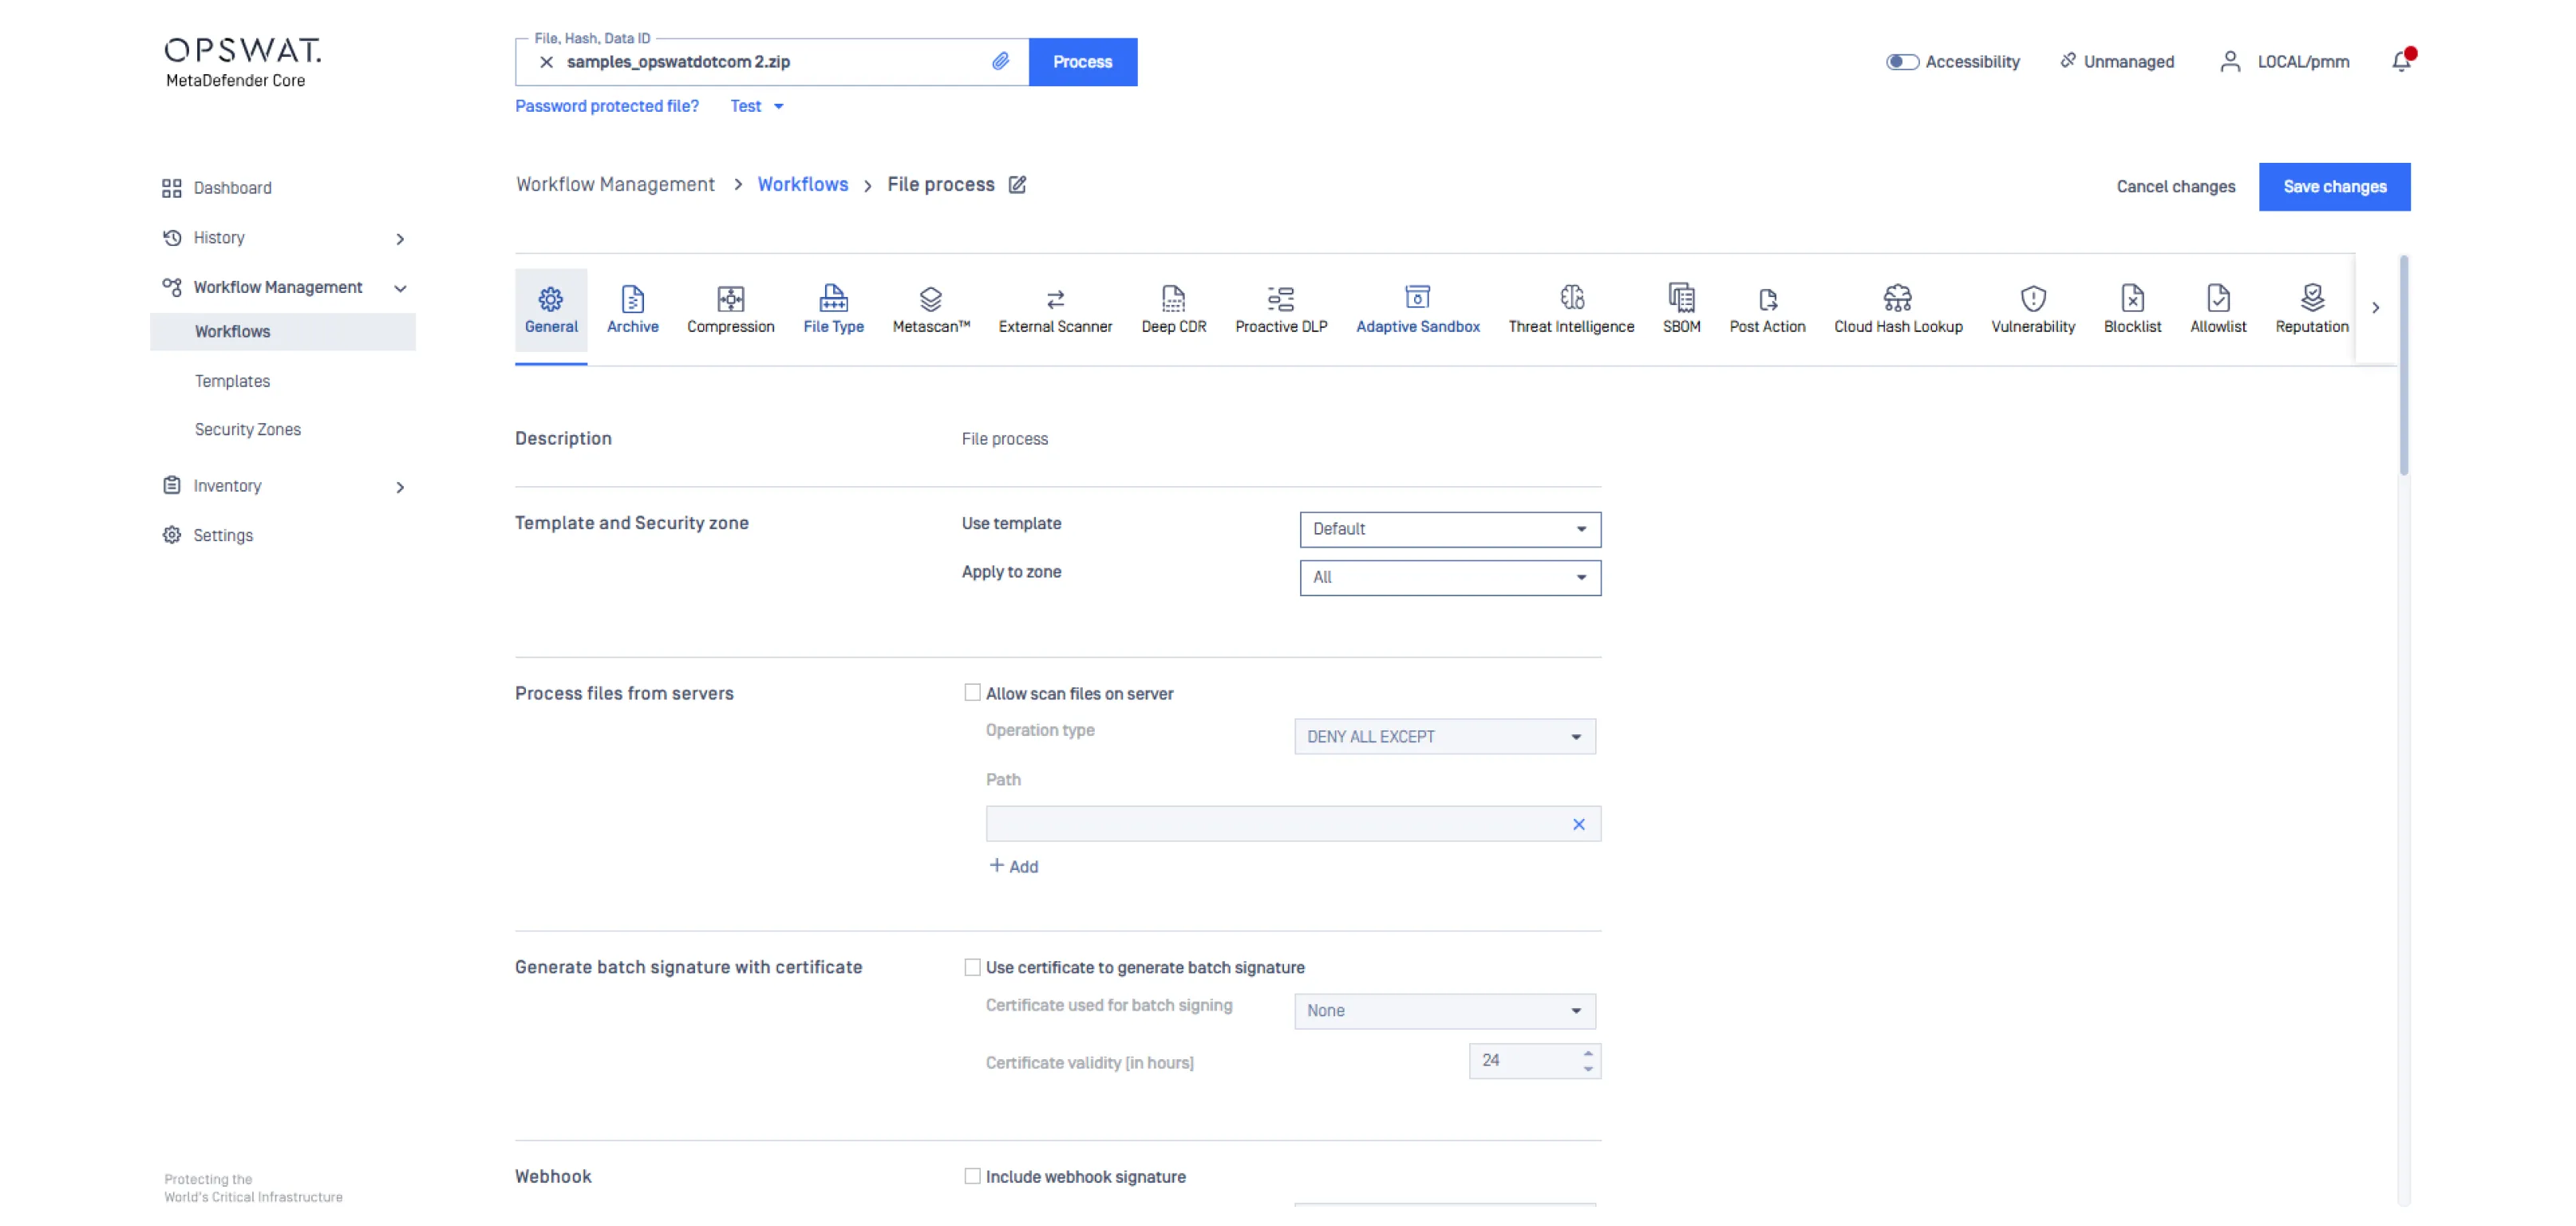This screenshot has height=1226, width=2576.
Task: Open the Adaptive Sandbox tab icon
Action: click(1417, 298)
